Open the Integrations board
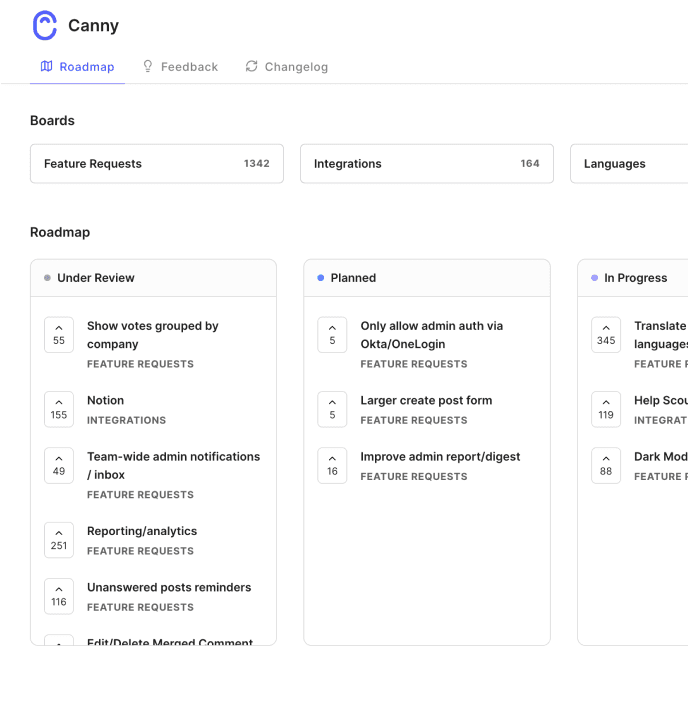Screen dimensions: 688x714 [427, 164]
